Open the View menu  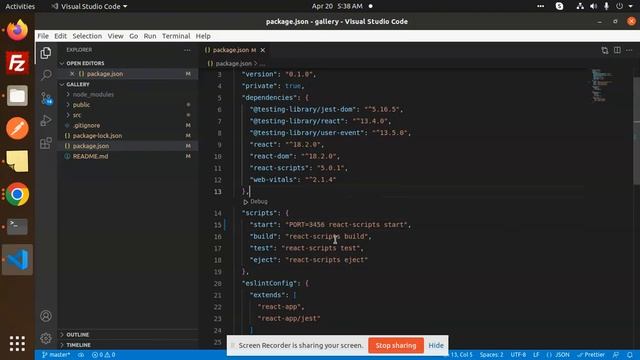pos(116,36)
